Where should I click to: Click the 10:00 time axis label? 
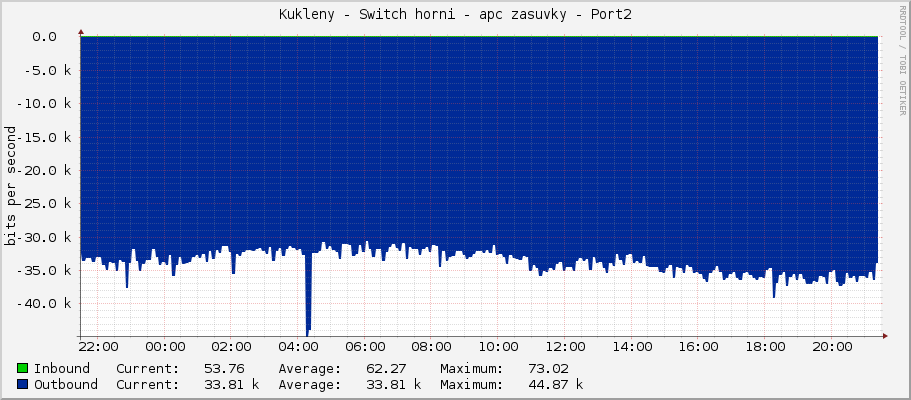(x=498, y=347)
